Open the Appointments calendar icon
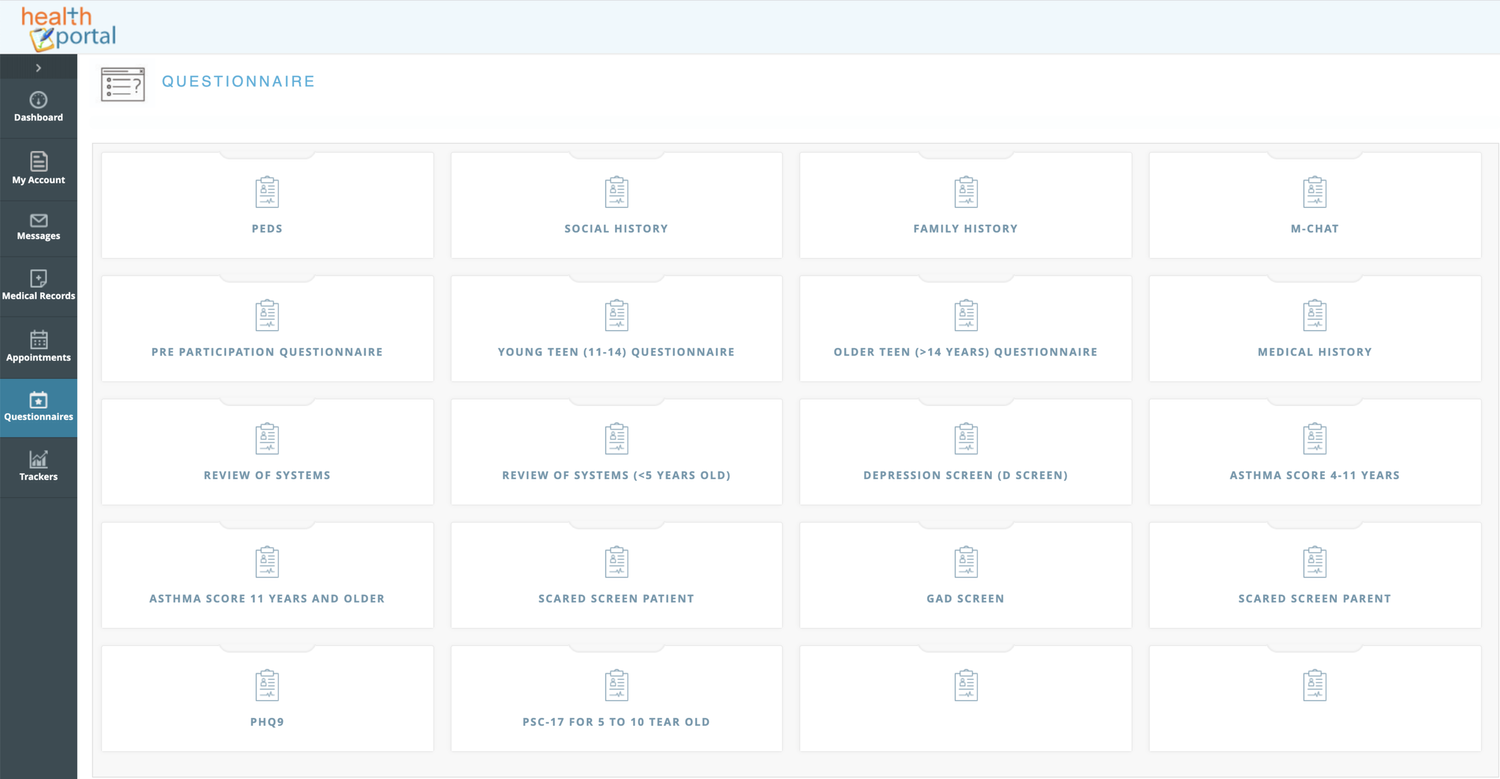The width and height of the screenshot is (1500, 779). click(x=38, y=341)
